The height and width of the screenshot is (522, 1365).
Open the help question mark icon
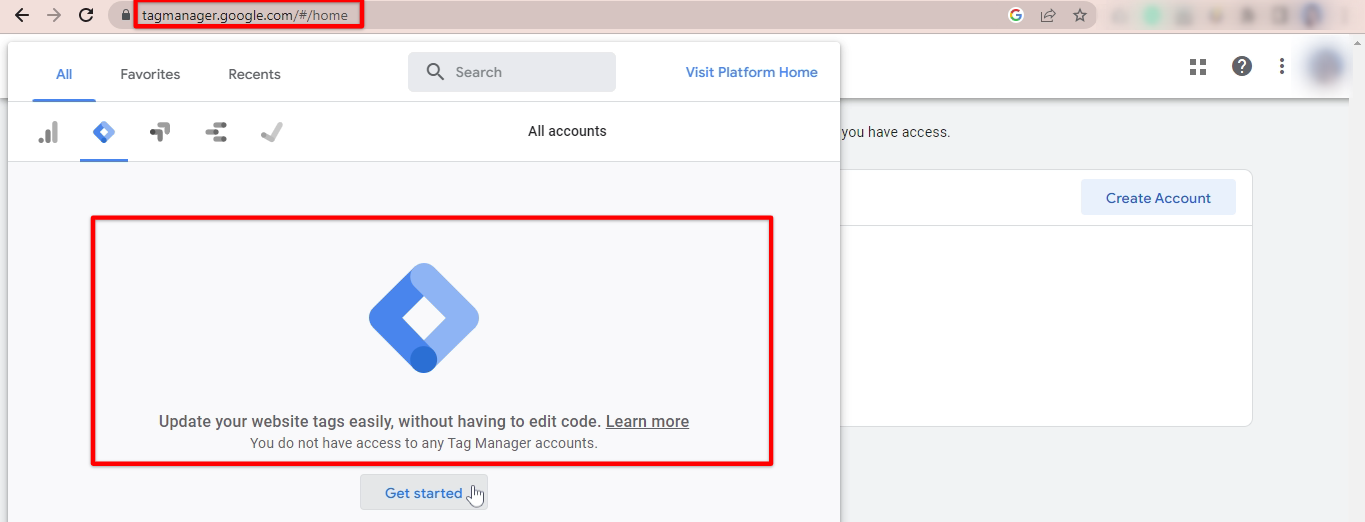coord(1242,66)
